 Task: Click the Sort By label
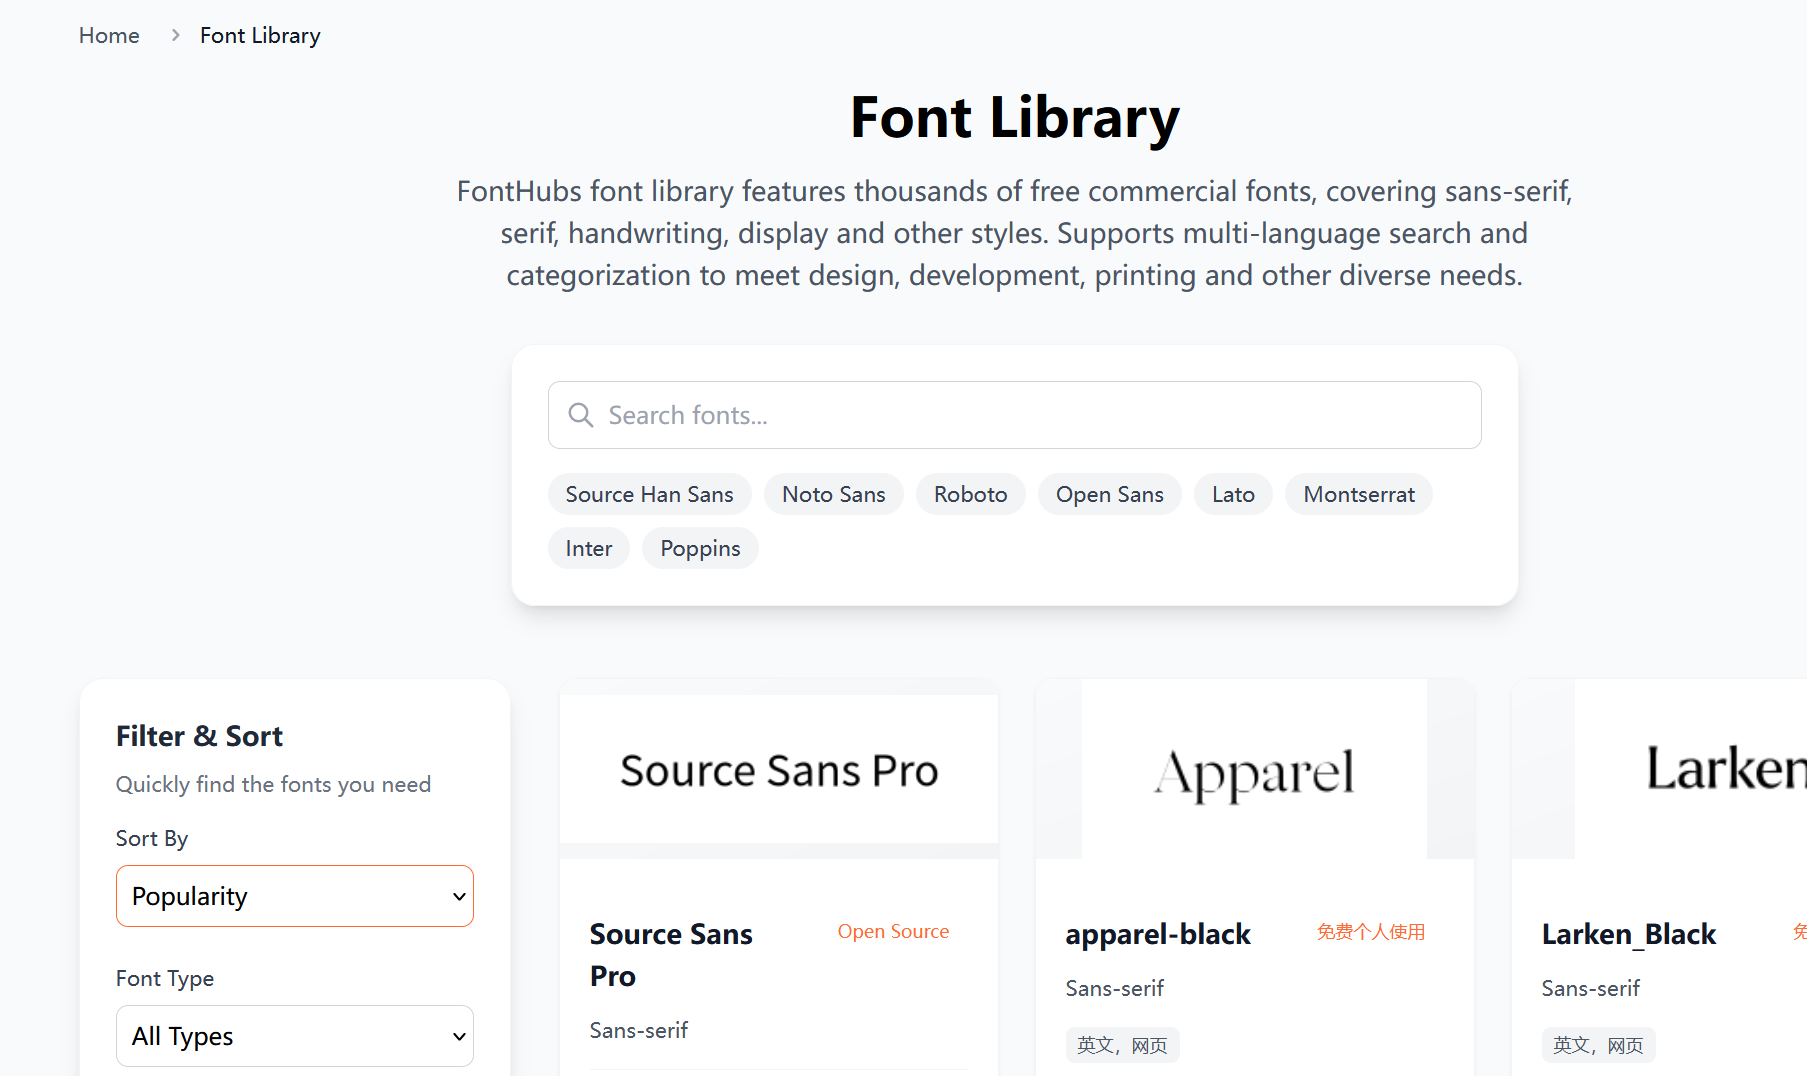coord(152,838)
